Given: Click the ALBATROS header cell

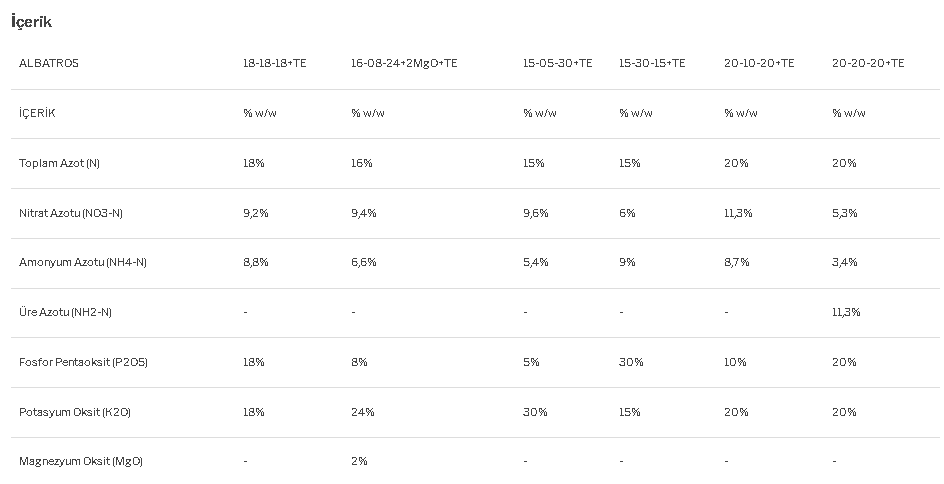Looking at the screenshot, I should pyautogui.click(x=49, y=63).
